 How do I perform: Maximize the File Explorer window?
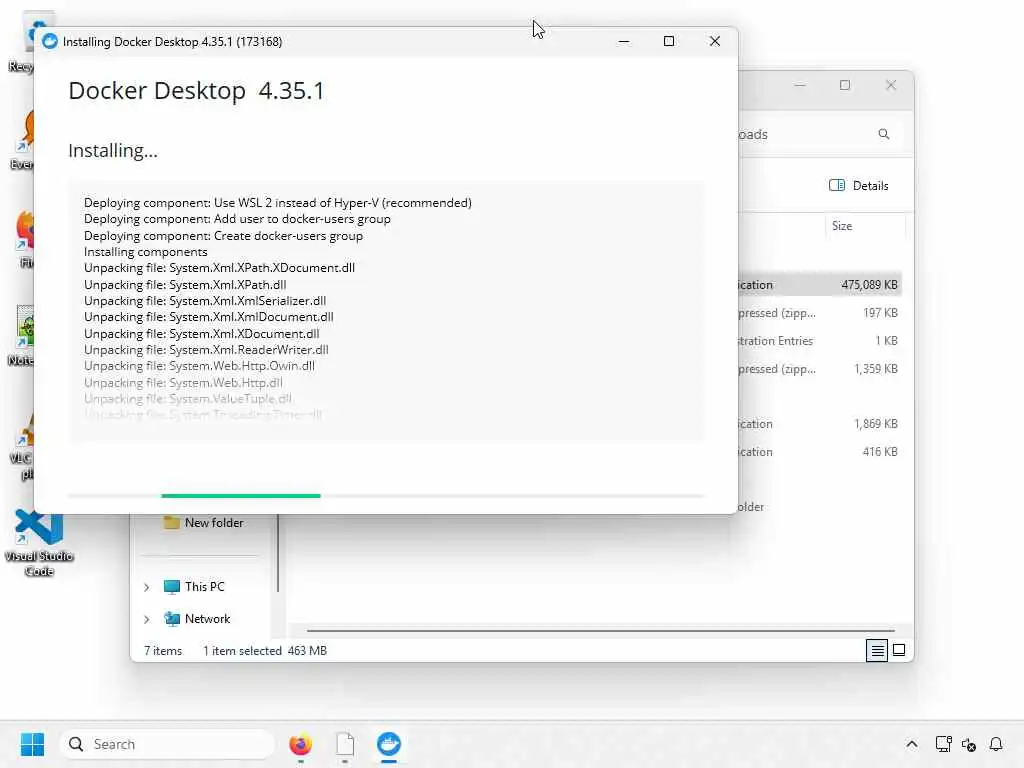pyautogui.click(x=845, y=85)
